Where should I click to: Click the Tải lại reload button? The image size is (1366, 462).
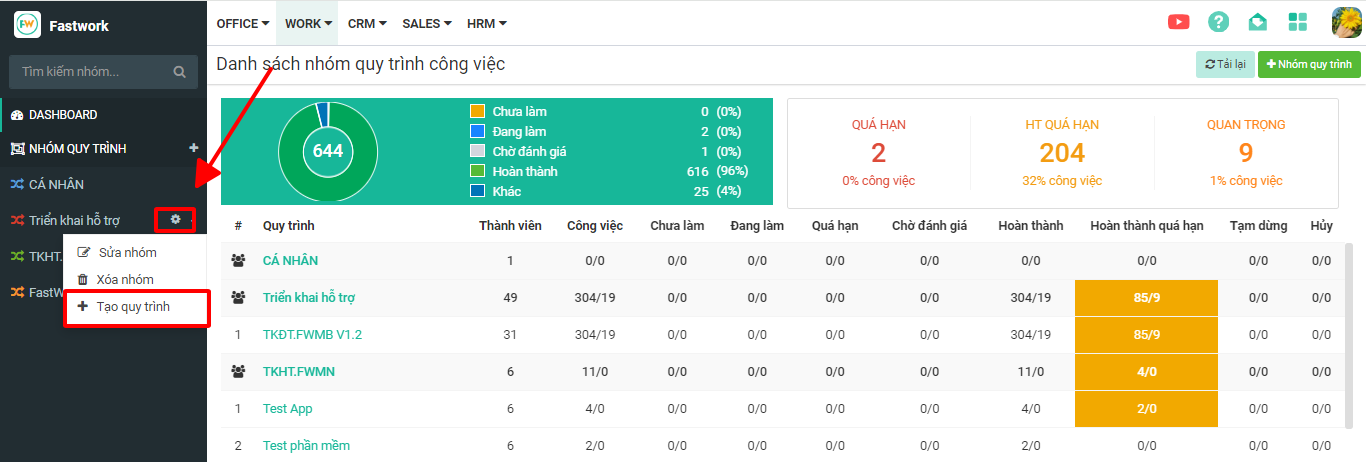(1225, 64)
